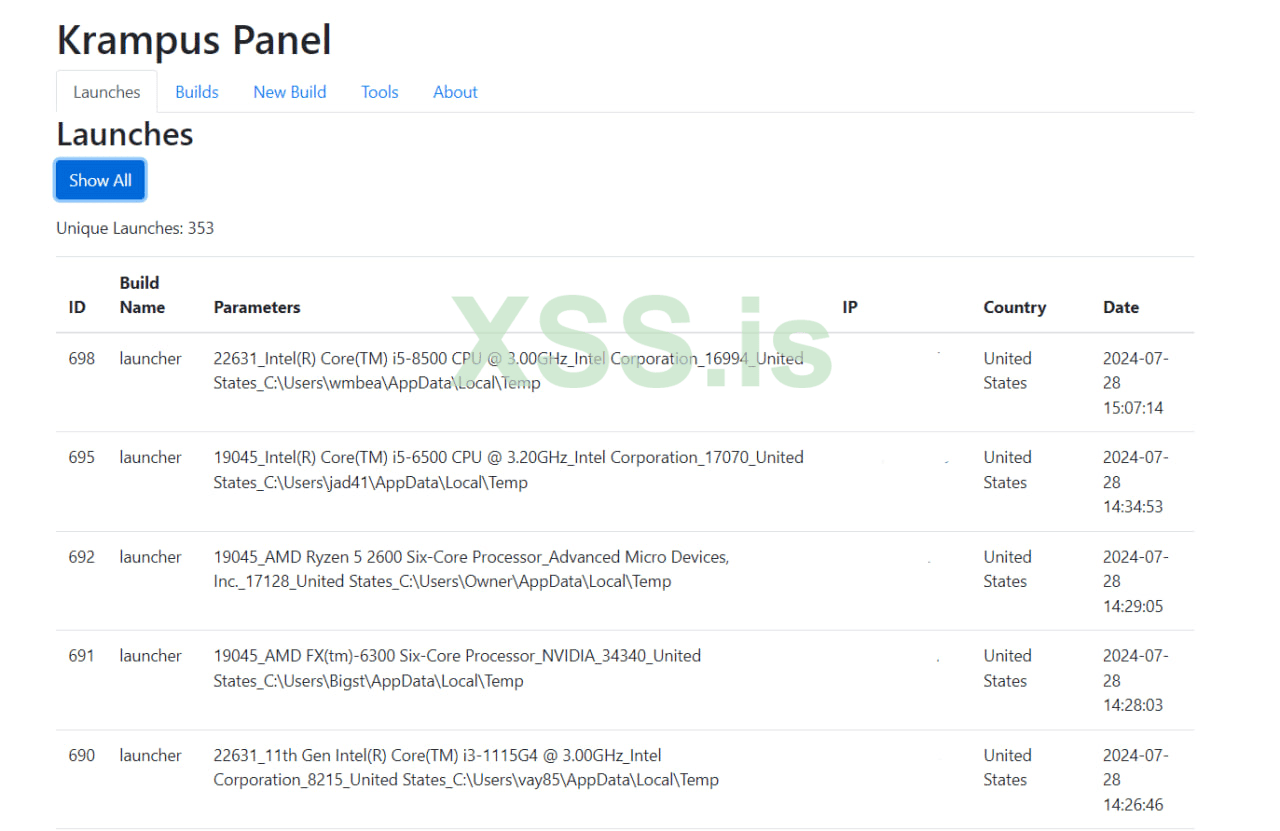The width and height of the screenshot is (1280, 831).
Task: Click the Date column header
Action: click(1120, 308)
